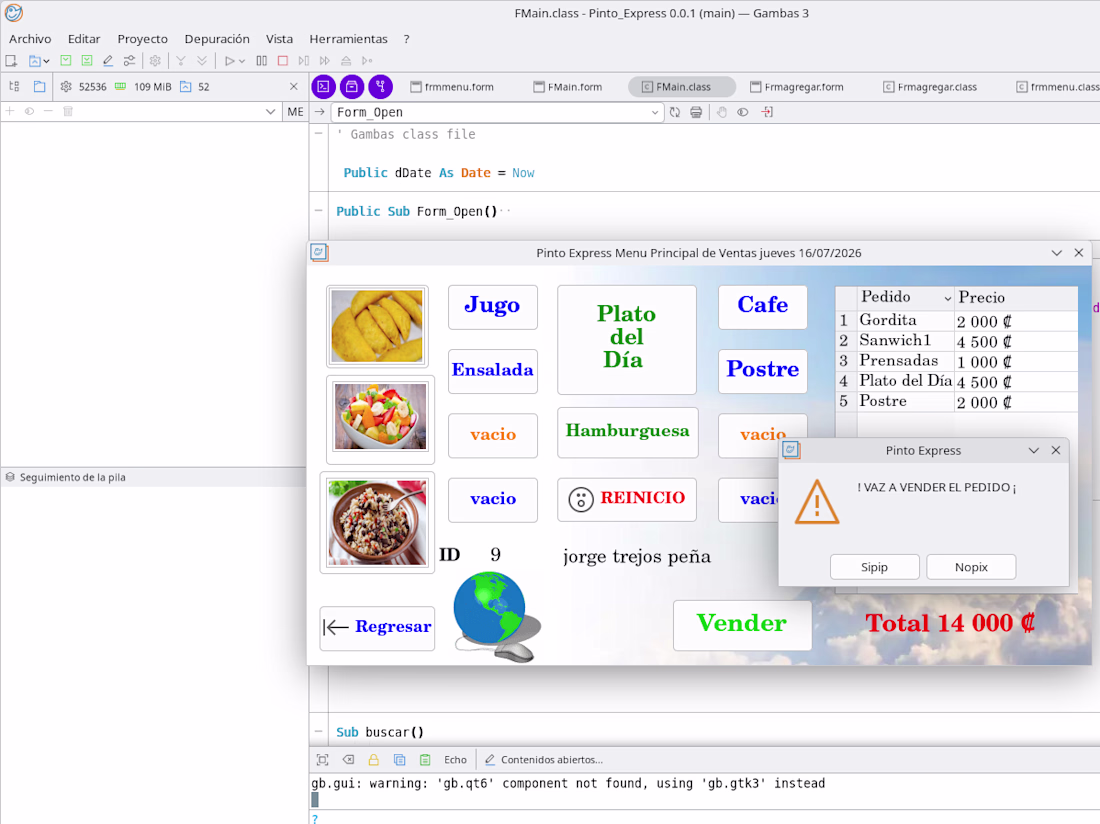Viewport: 1100px width, 824px height.
Task: Click the eye icon in editor toolbar
Action: point(742,112)
